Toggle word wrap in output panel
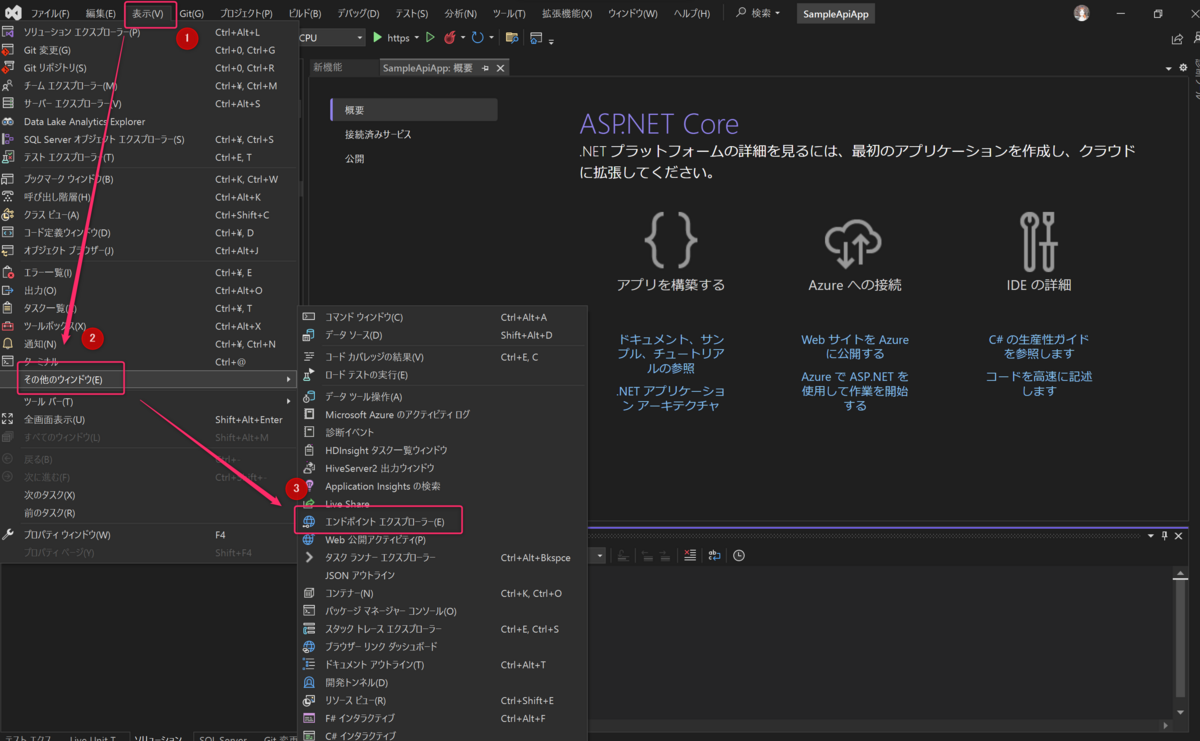The height and width of the screenshot is (741, 1200). coord(714,555)
